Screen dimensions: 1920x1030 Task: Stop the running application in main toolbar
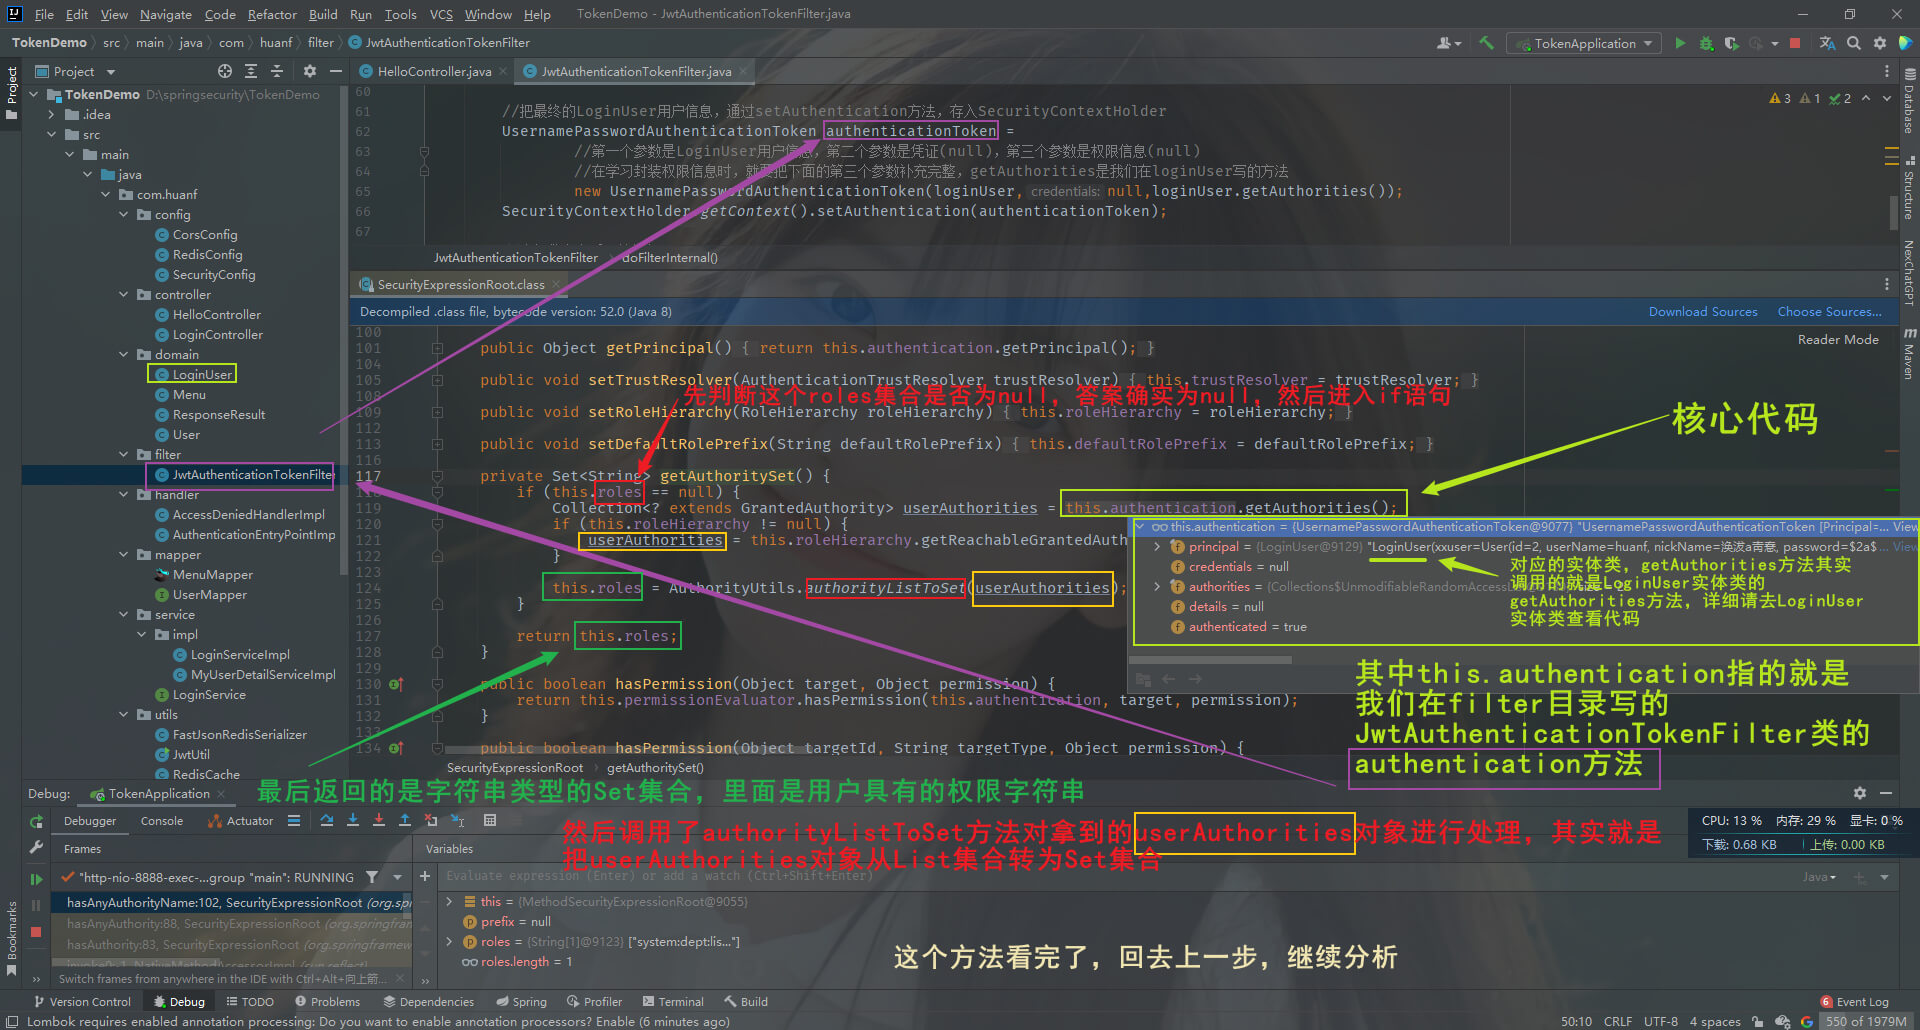[1795, 43]
